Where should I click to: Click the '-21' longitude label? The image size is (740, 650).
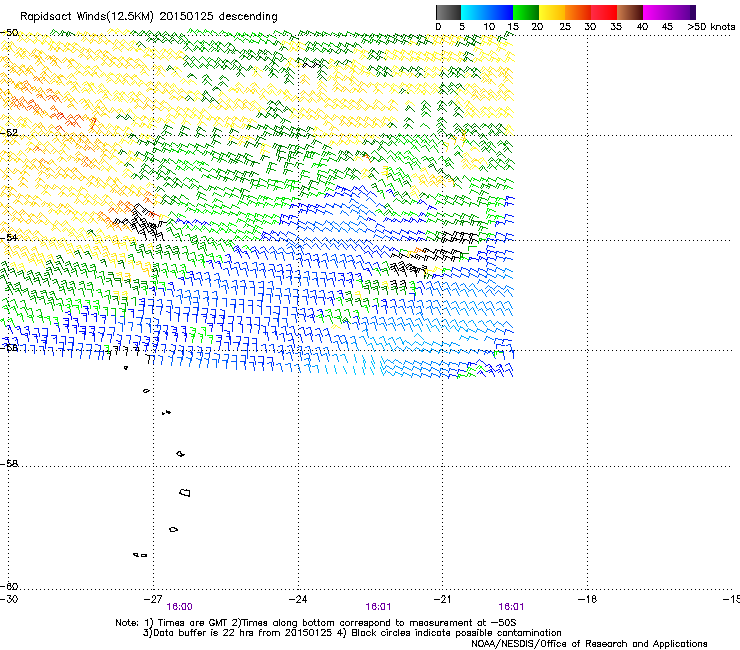point(443,599)
